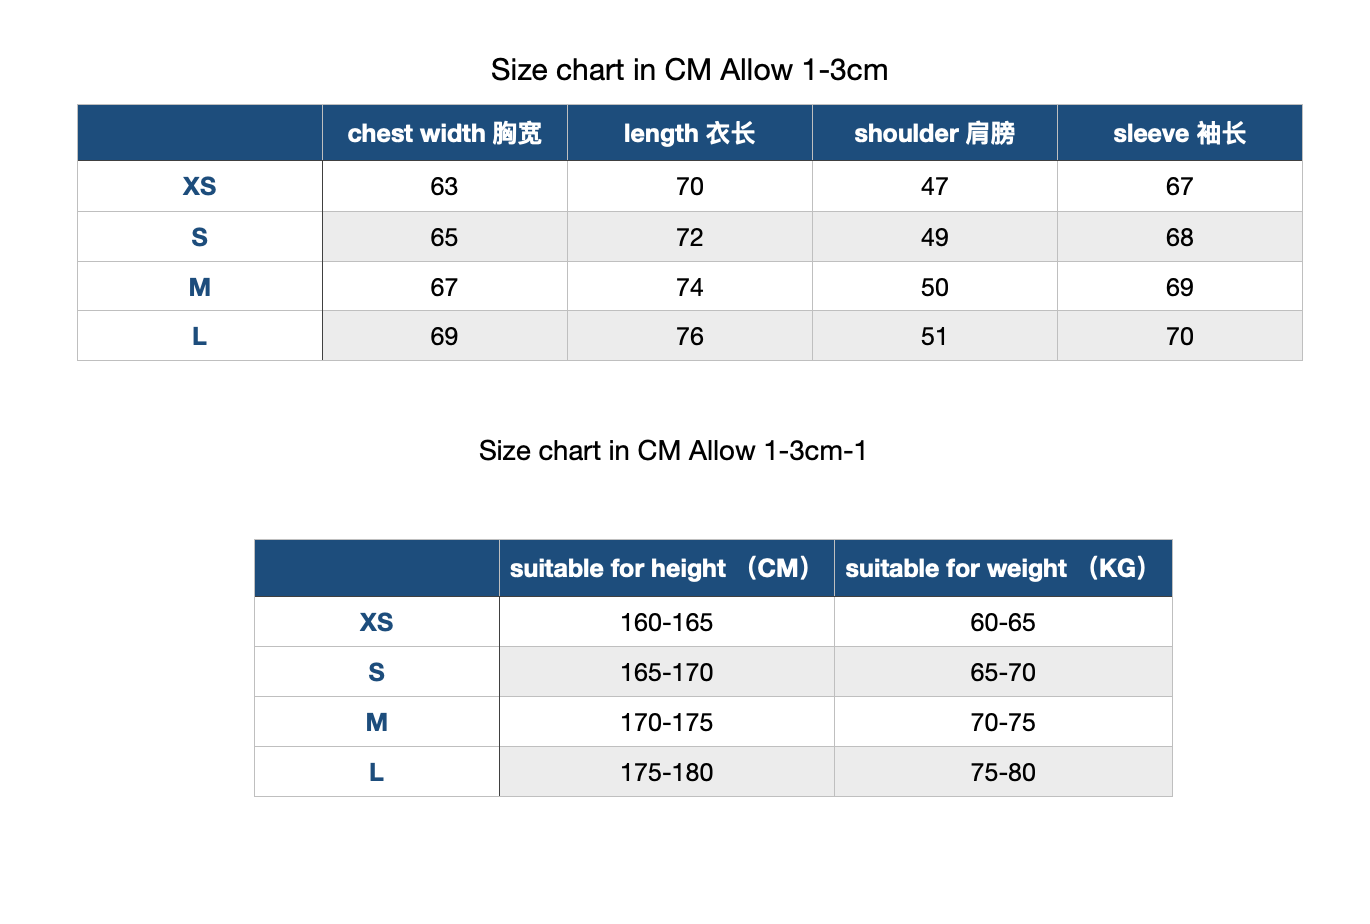
Task: Select the length value 74 for size M
Action: (690, 287)
